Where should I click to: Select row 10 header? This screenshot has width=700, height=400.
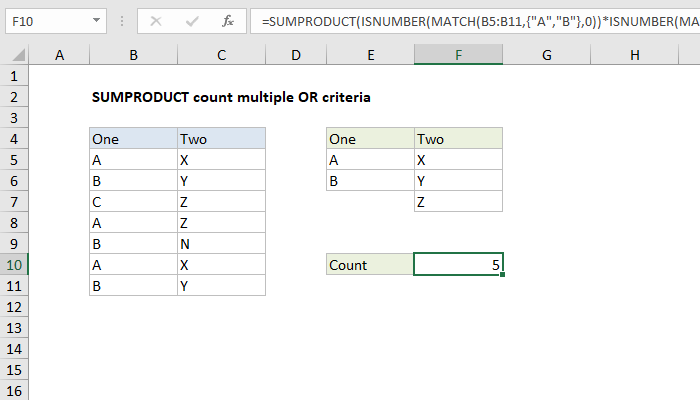(14, 265)
